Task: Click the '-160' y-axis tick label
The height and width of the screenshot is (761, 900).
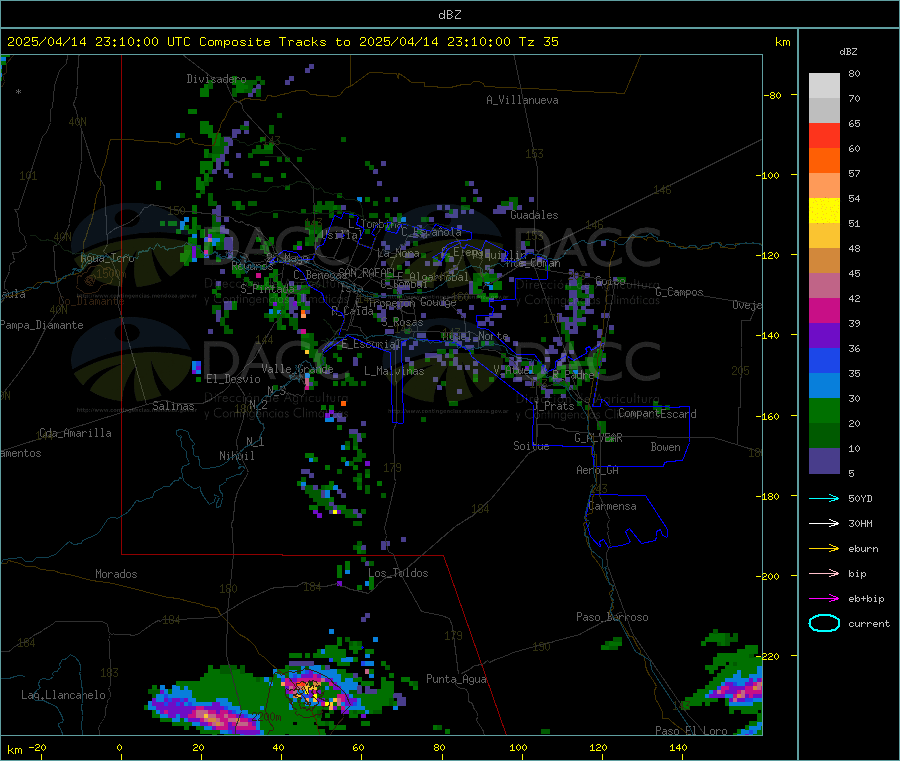Action: tap(767, 416)
